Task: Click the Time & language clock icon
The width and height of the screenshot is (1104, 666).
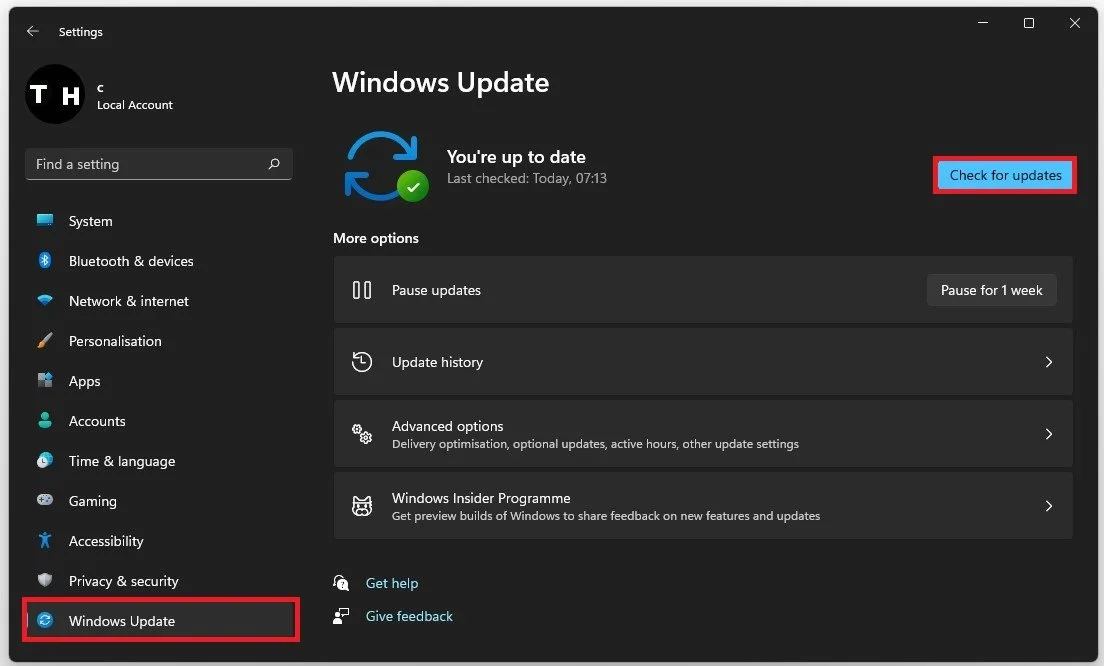Action: pyautogui.click(x=45, y=460)
